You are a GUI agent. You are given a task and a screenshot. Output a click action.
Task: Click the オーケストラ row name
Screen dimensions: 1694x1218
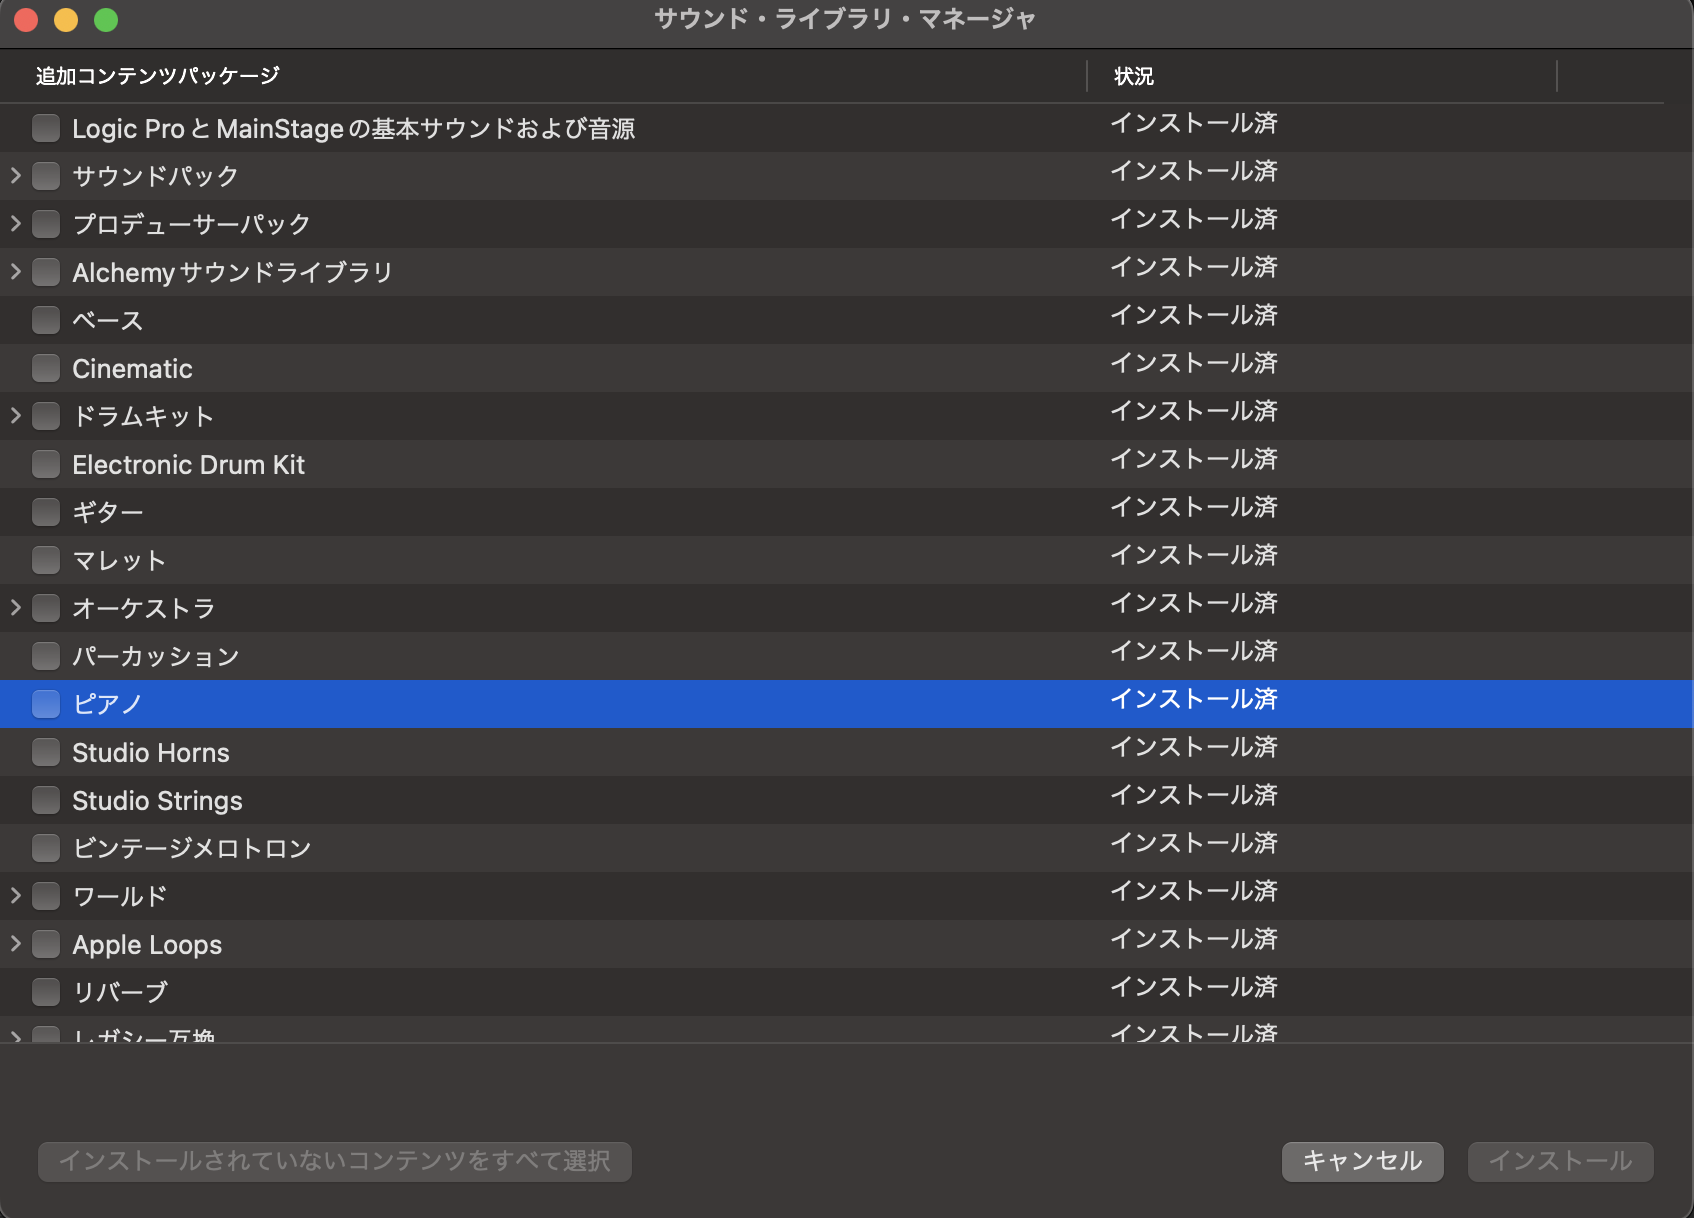pyautogui.click(x=144, y=609)
